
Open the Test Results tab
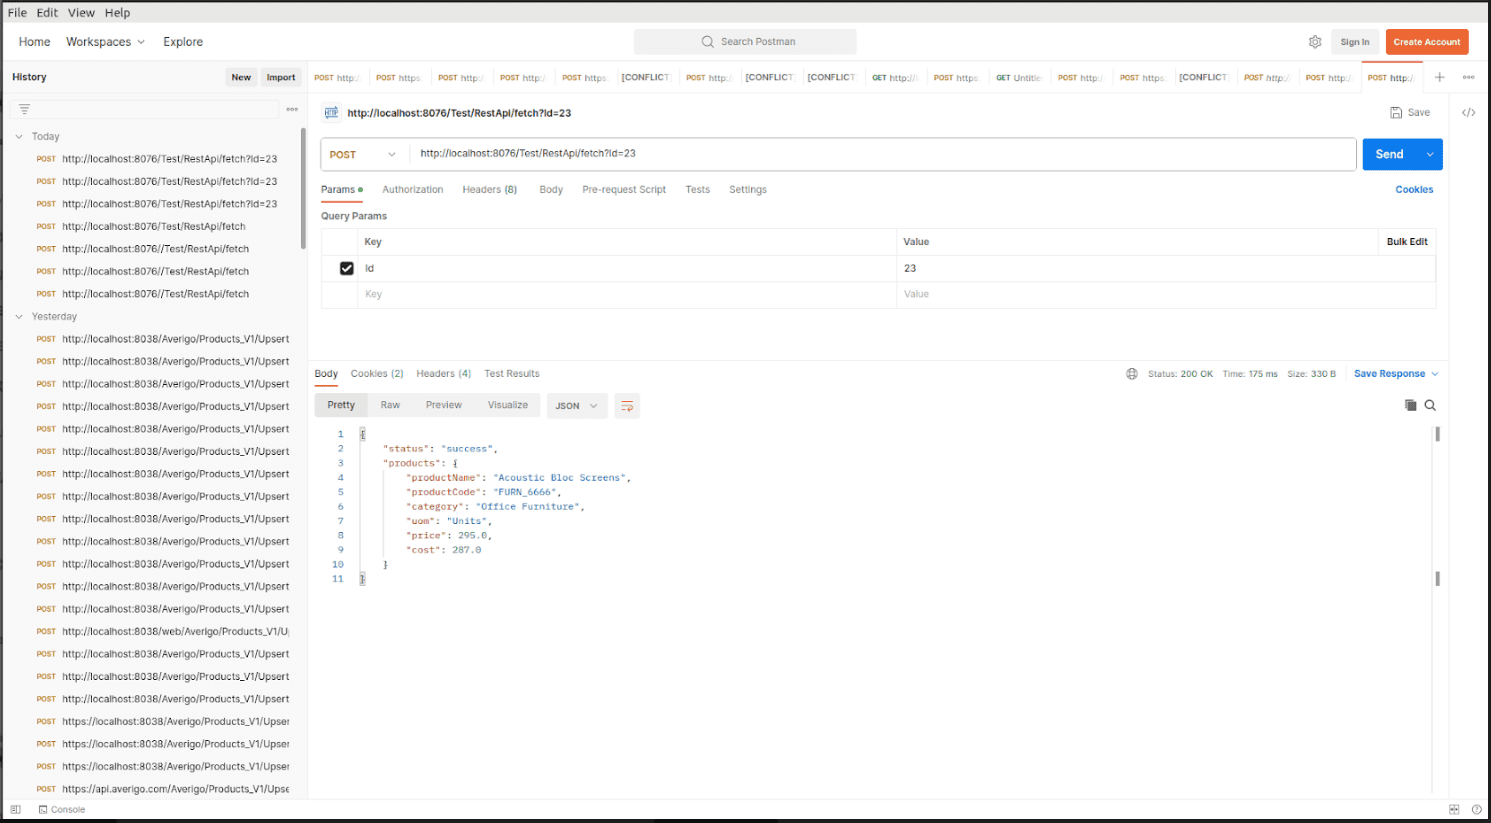512,373
